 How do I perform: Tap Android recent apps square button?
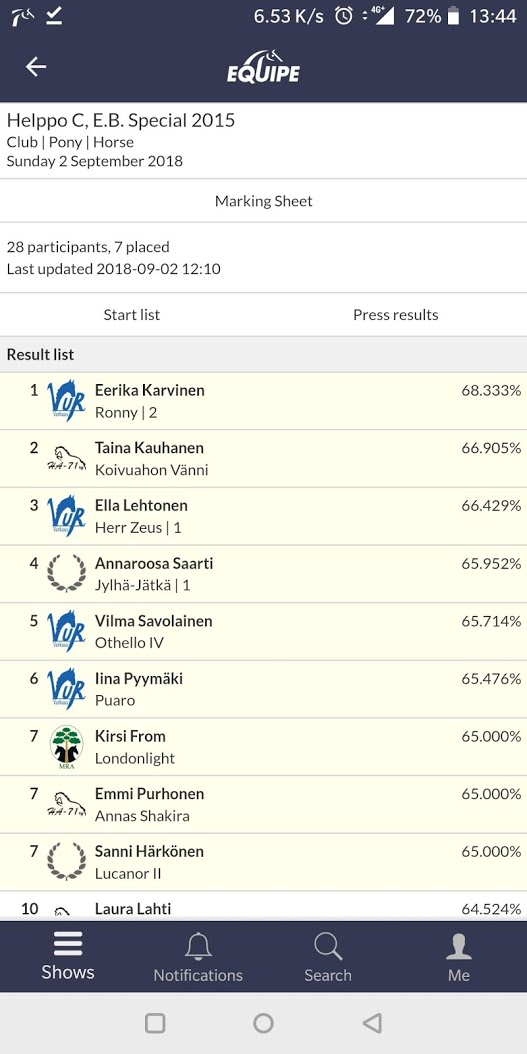(155, 1023)
